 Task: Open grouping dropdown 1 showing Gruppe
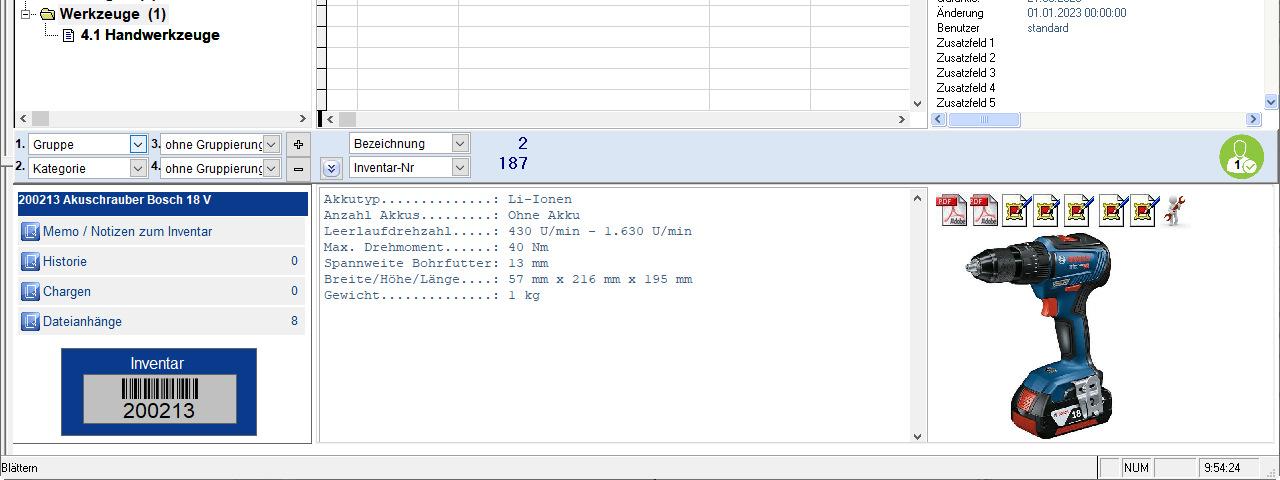pos(138,144)
